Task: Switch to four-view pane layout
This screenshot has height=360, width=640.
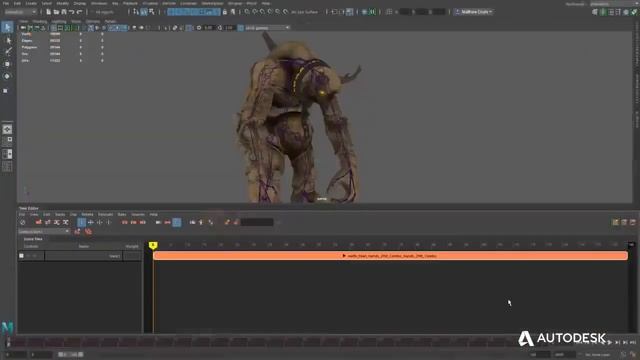Action: pyautogui.click(x=7, y=141)
